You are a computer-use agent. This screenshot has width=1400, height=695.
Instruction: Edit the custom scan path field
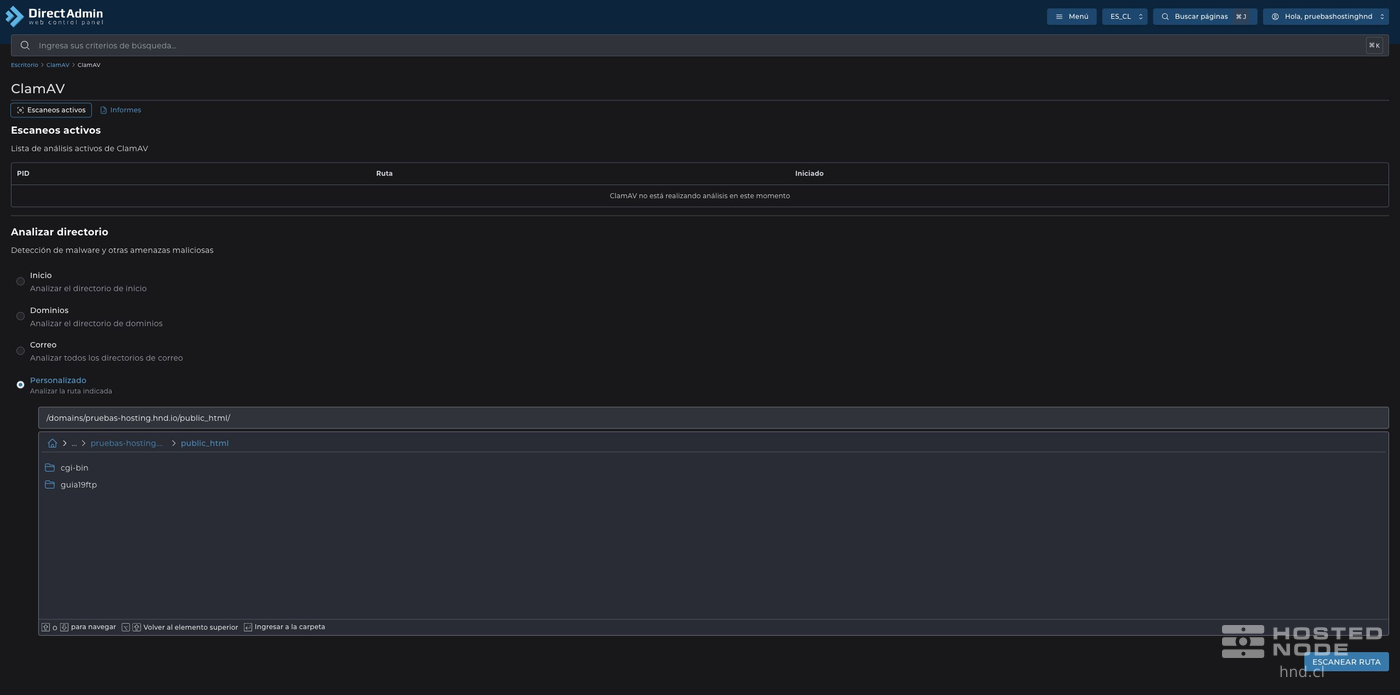coord(713,418)
